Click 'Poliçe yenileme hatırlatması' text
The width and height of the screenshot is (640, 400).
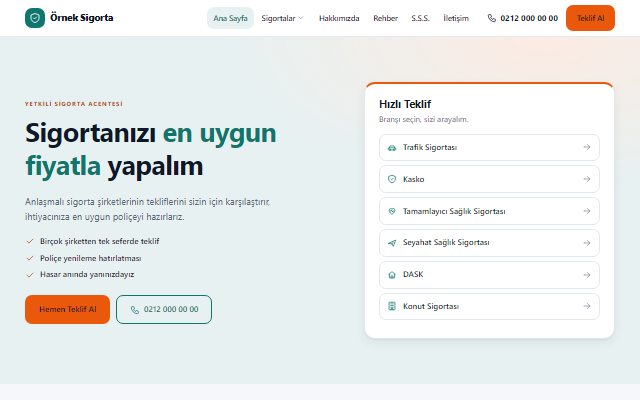pos(91,258)
